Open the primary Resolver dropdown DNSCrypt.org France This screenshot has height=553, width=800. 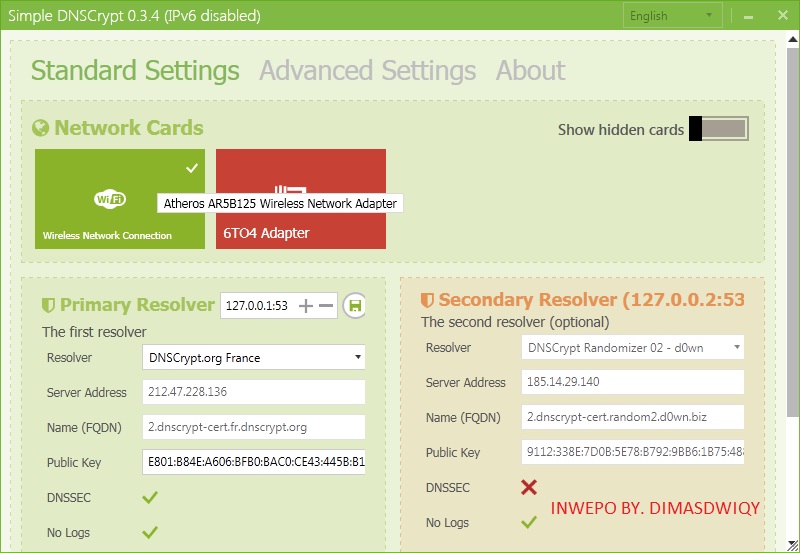click(254, 358)
